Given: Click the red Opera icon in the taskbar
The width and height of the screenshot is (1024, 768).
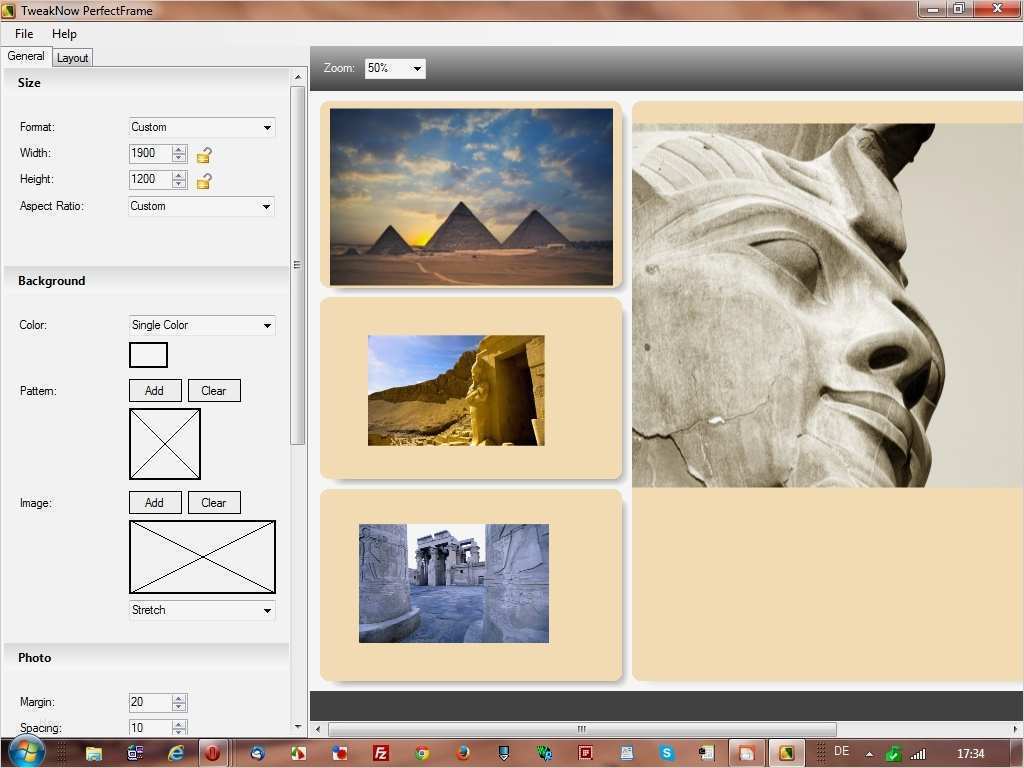Looking at the screenshot, I should pos(212,754).
